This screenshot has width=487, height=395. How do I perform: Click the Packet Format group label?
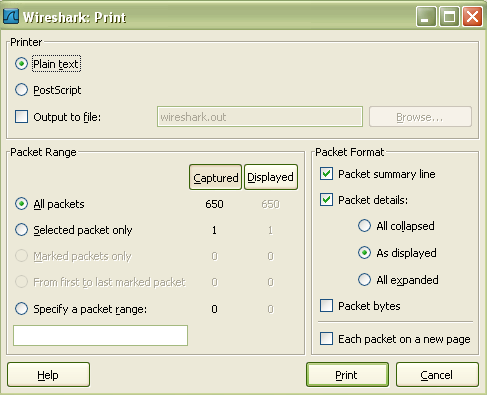[x=350, y=152]
